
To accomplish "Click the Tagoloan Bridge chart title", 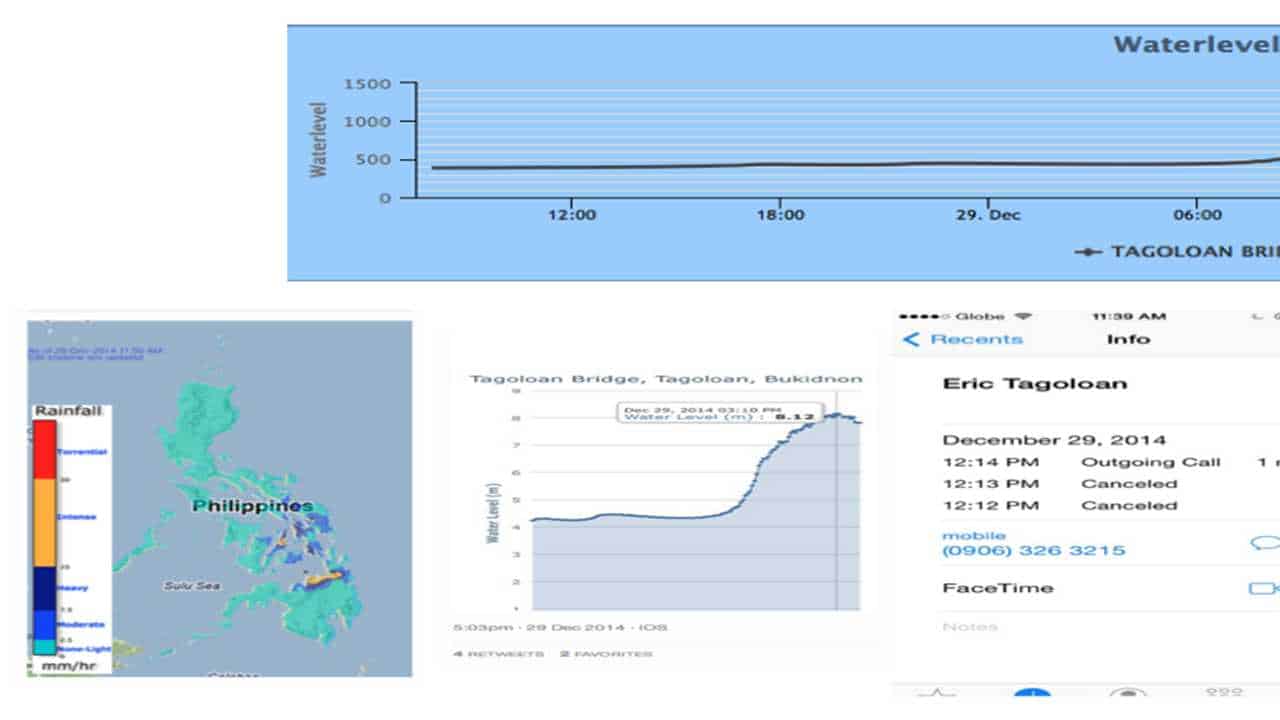I will coord(665,379).
